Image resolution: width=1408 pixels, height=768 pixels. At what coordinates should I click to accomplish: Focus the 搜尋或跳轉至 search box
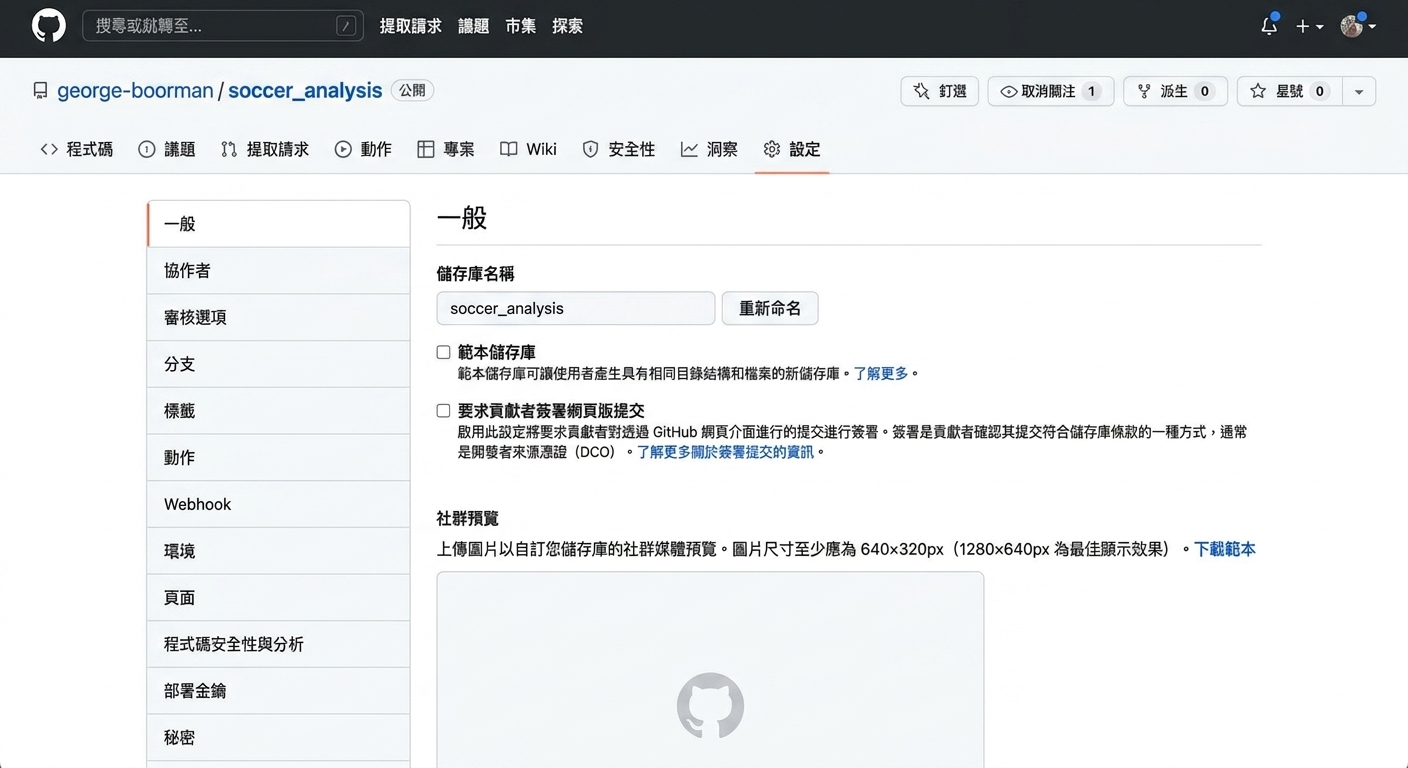pyautogui.click(x=222, y=26)
